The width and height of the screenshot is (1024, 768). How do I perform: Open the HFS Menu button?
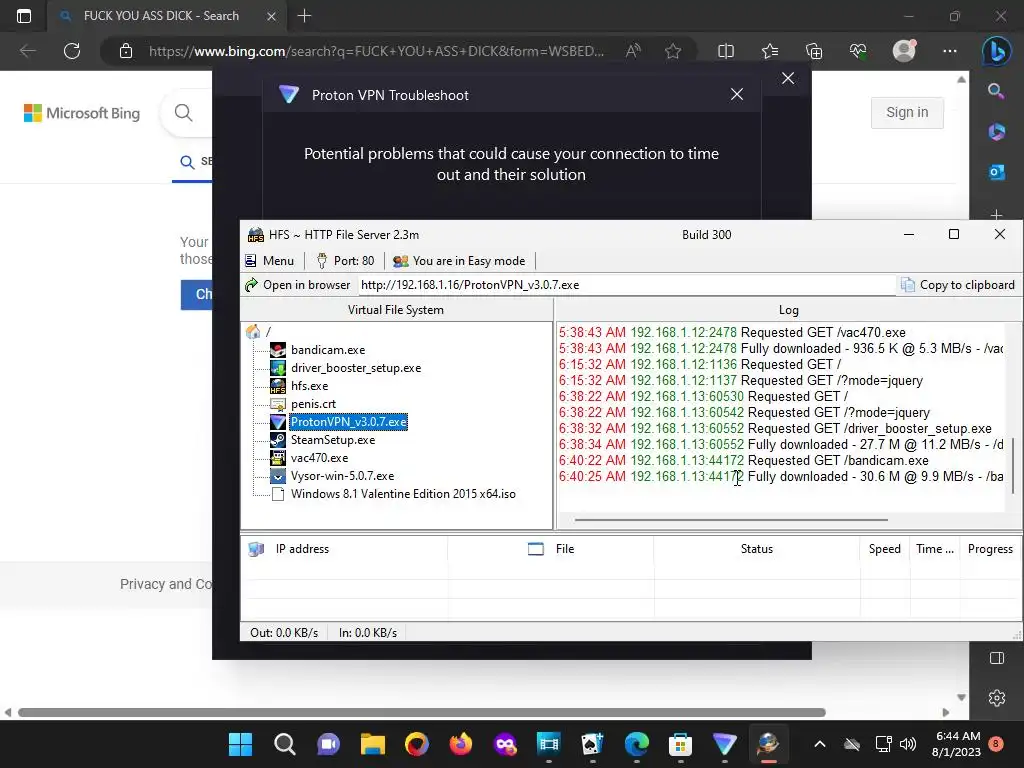point(270,261)
